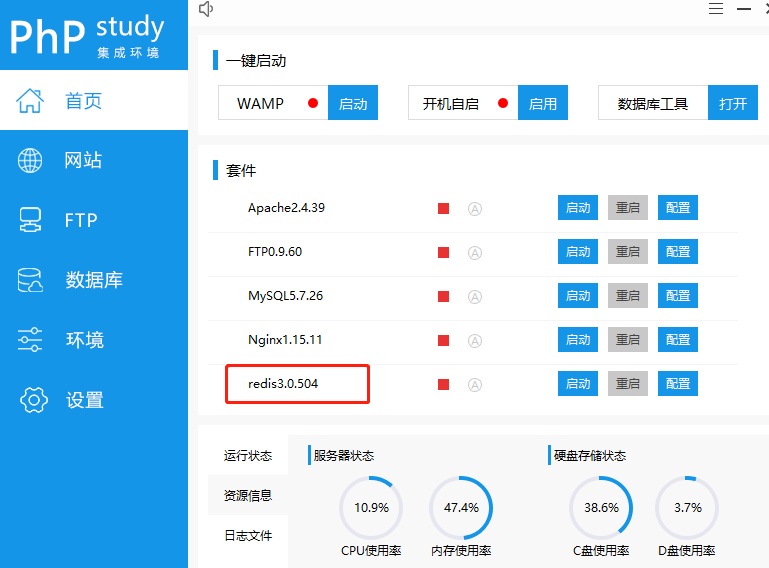Click the FTP server icon
The width and height of the screenshot is (769, 568).
coord(30,220)
